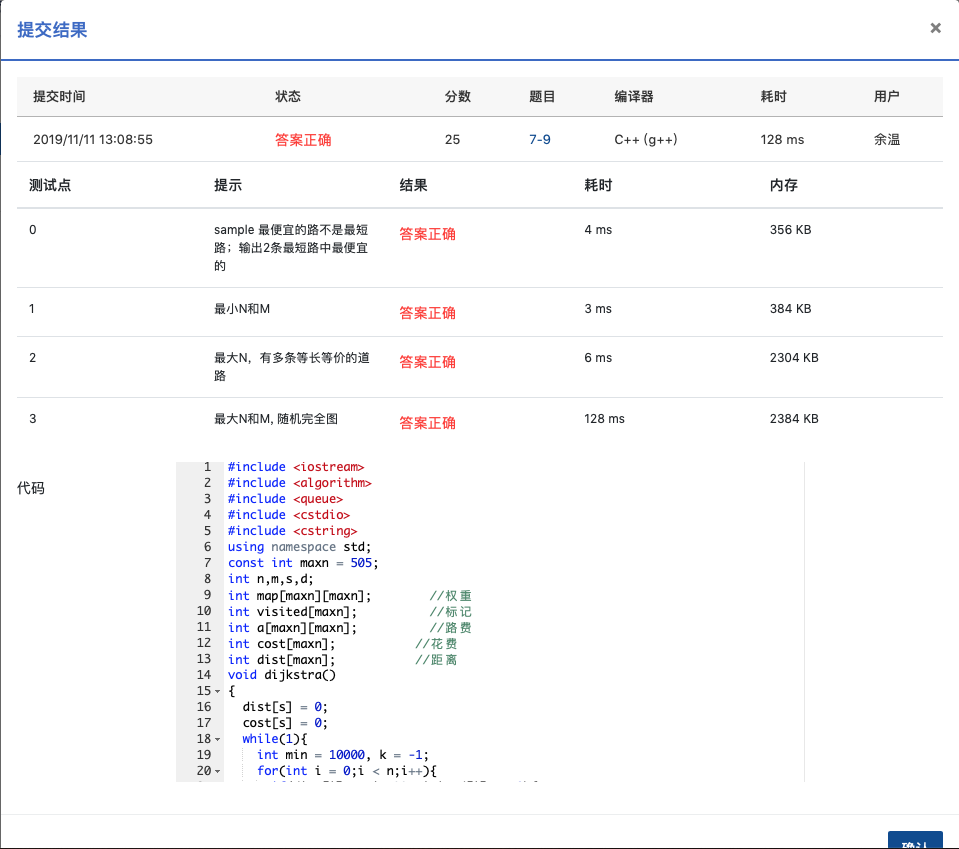Click the 结果 column header
This screenshot has width=959, height=849.
point(413,185)
